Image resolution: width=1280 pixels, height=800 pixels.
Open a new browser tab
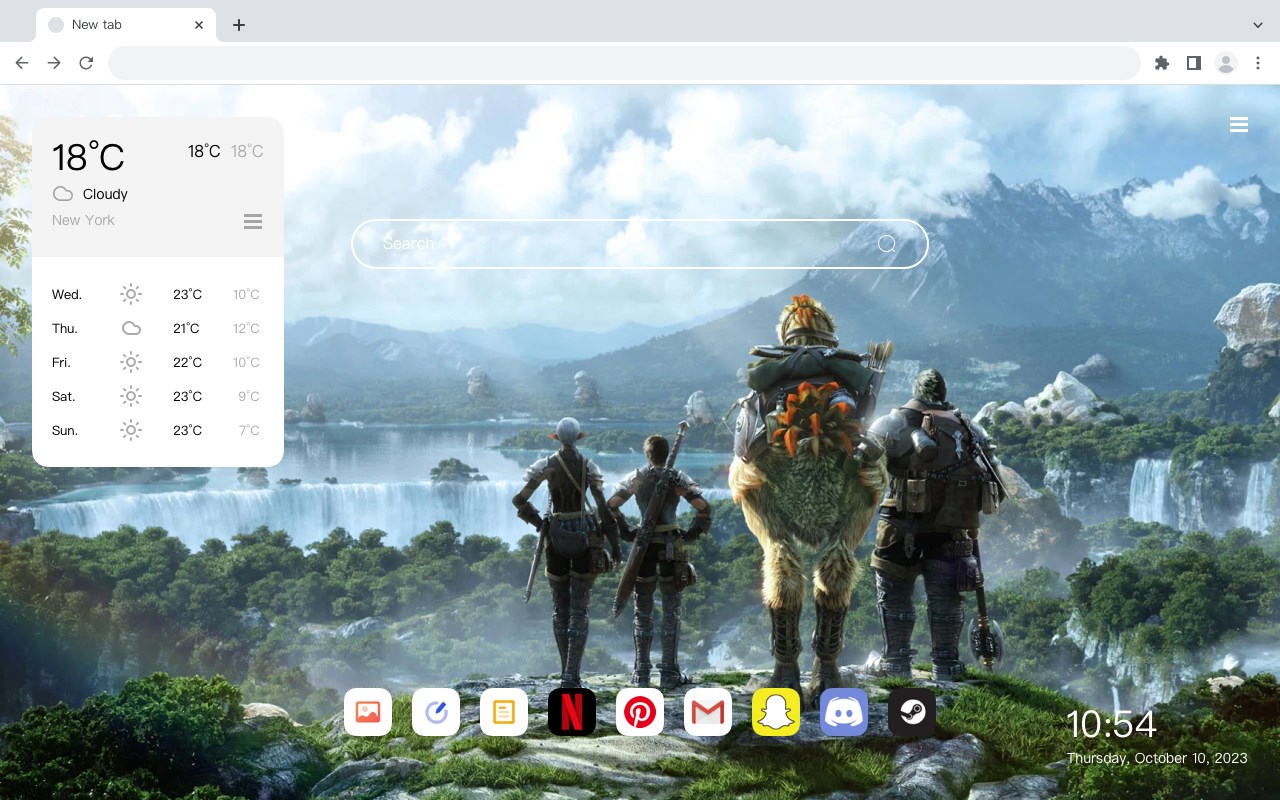point(238,25)
